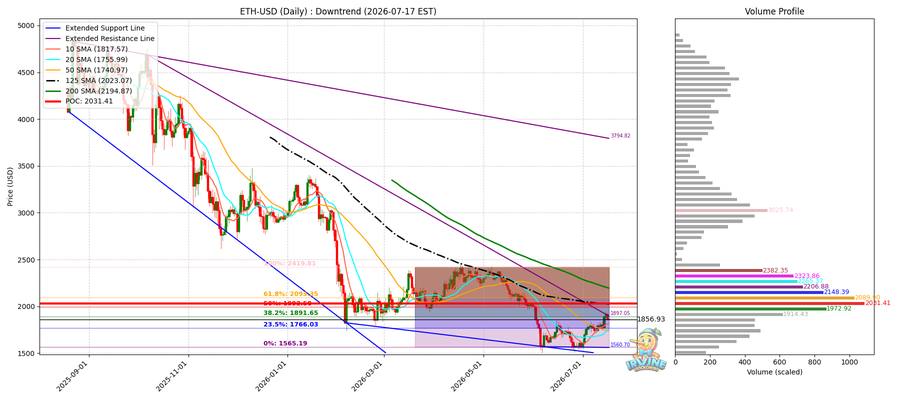The width and height of the screenshot is (900, 400).
Task: Click the blue volume bar labeled 2148.39
Action: tap(749, 292)
